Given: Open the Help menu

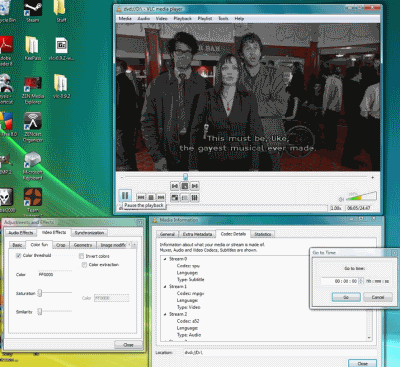Looking at the screenshot, I should click(239, 19).
